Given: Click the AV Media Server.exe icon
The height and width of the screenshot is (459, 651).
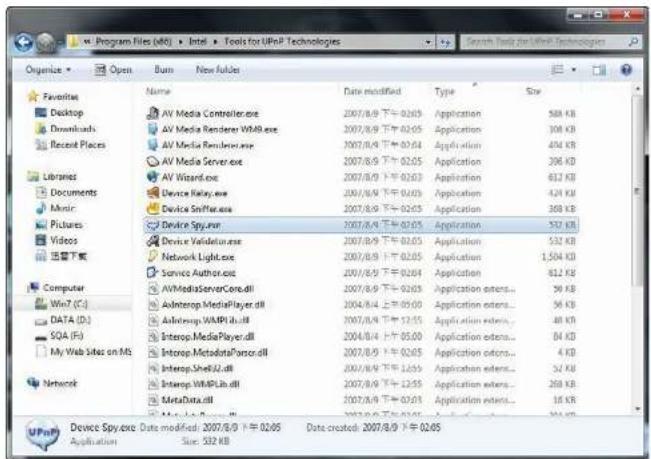Looking at the screenshot, I should click(153, 161).
